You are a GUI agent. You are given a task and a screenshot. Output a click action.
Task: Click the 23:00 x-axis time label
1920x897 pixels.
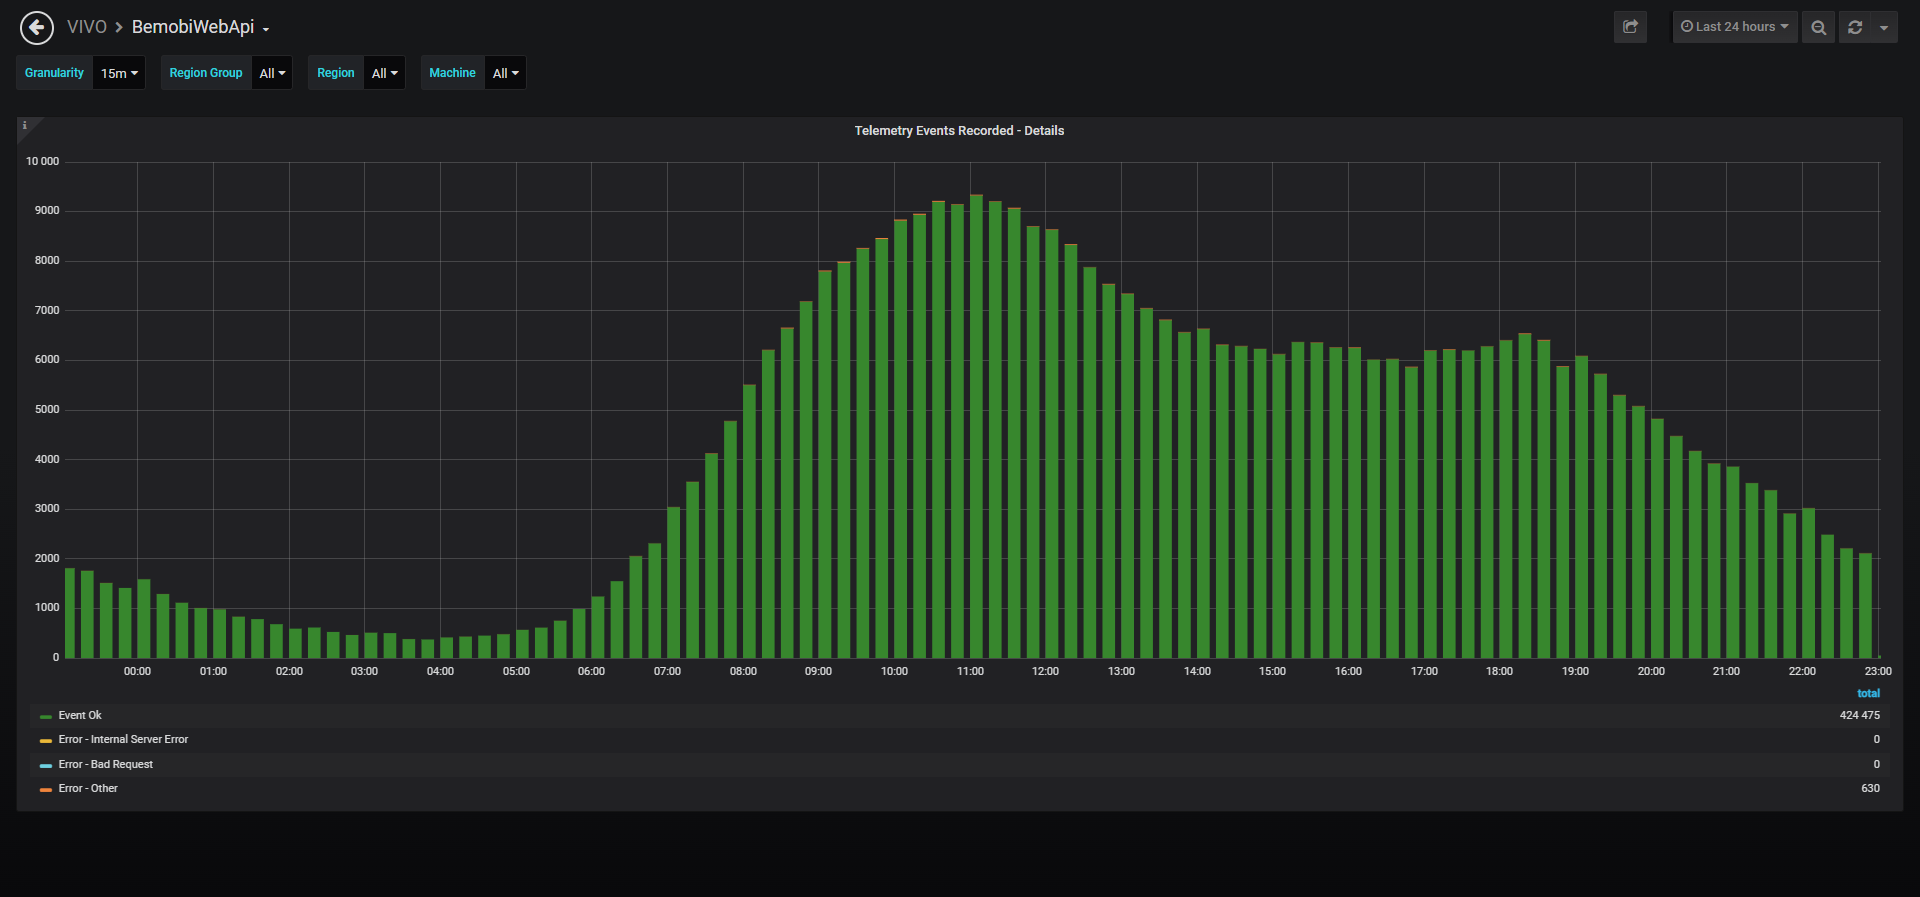(1878, 672)
